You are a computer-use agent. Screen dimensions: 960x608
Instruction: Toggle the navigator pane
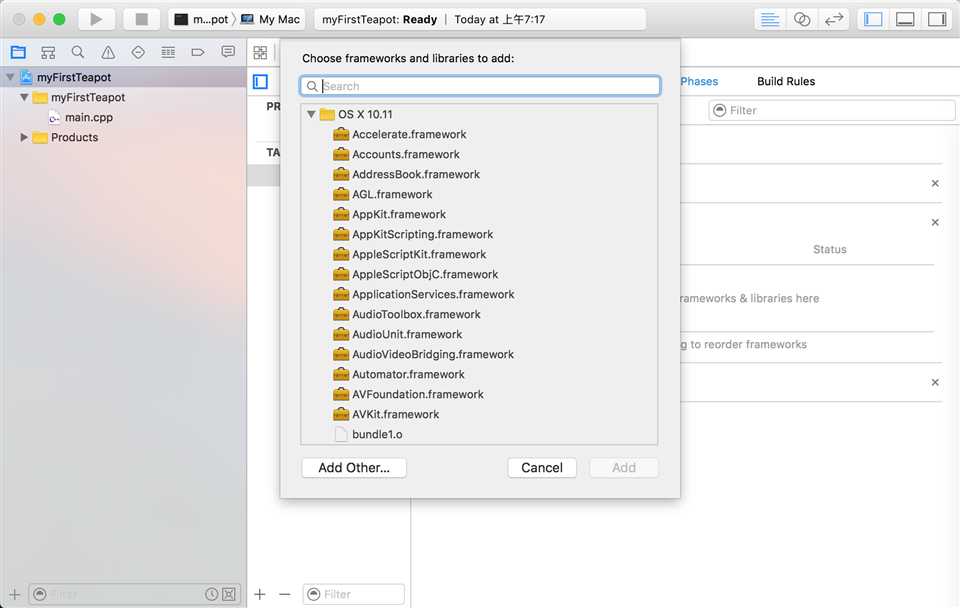click(873, 19)
